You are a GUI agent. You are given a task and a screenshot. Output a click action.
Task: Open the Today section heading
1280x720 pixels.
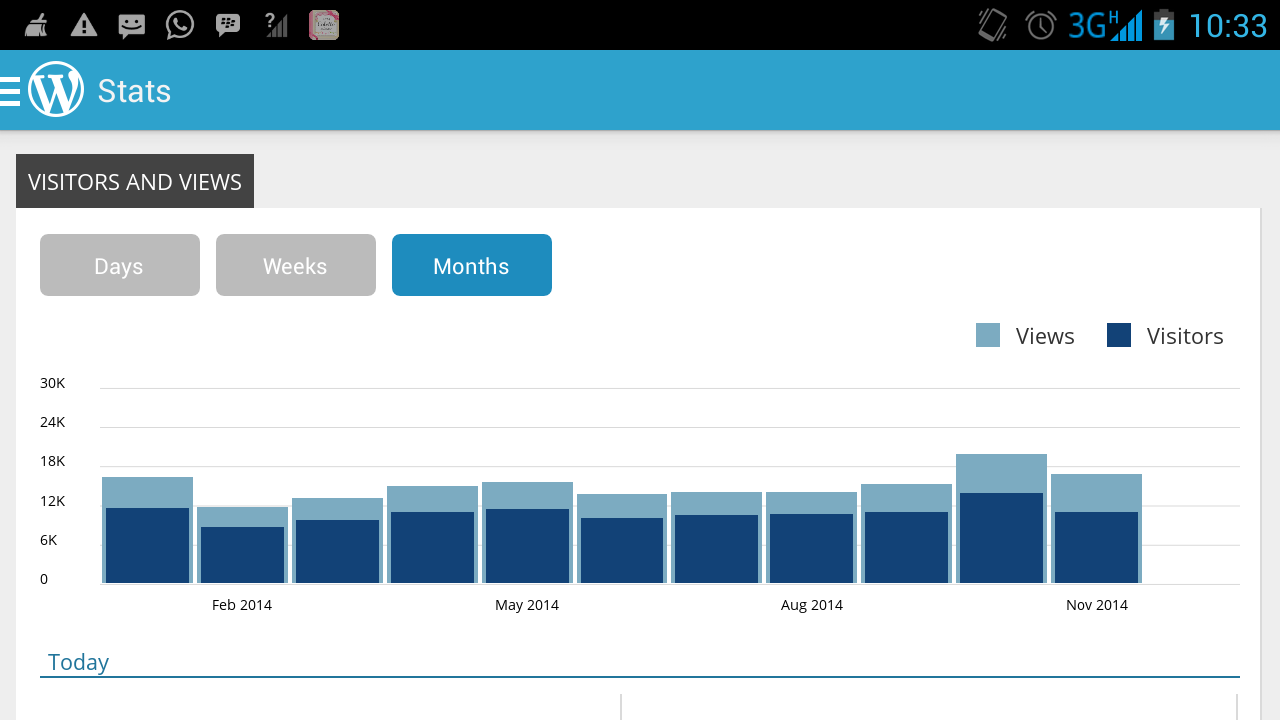tap(78, 662)
